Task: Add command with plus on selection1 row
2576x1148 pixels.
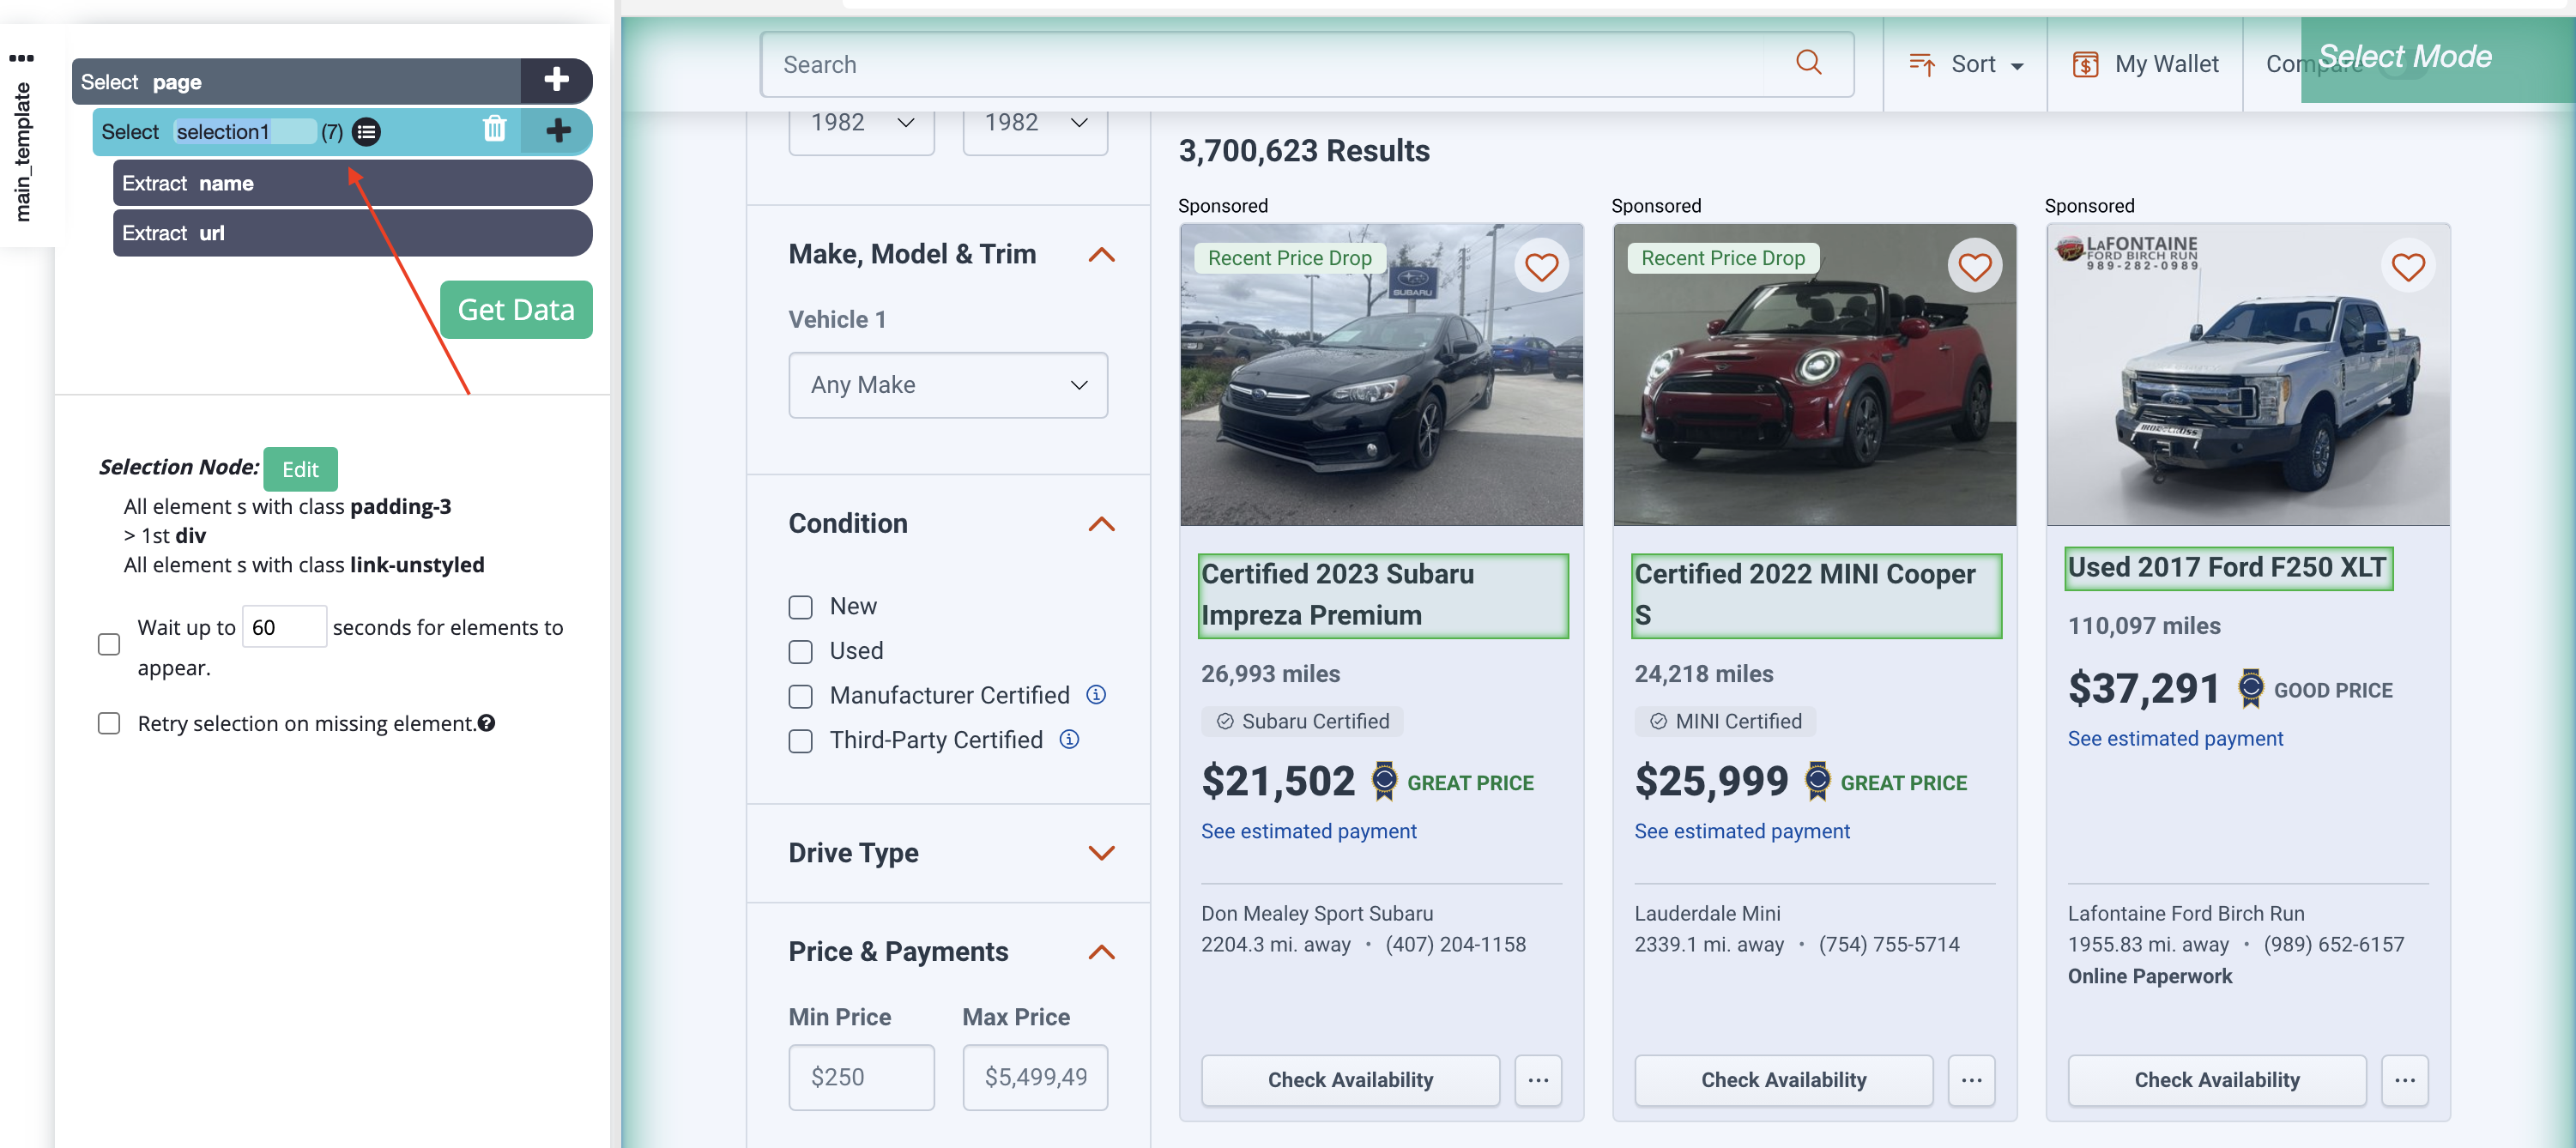Action: click(x=558, y=130)
